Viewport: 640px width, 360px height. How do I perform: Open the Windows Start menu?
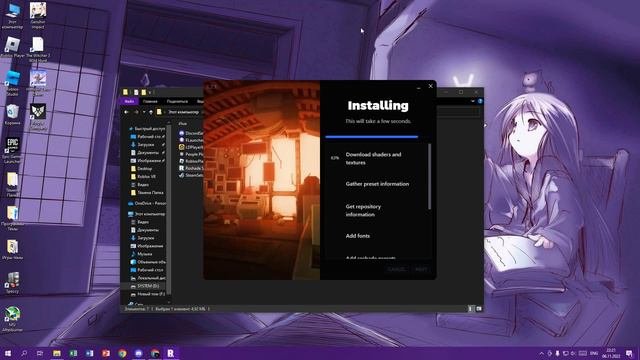tap(8, 353)
